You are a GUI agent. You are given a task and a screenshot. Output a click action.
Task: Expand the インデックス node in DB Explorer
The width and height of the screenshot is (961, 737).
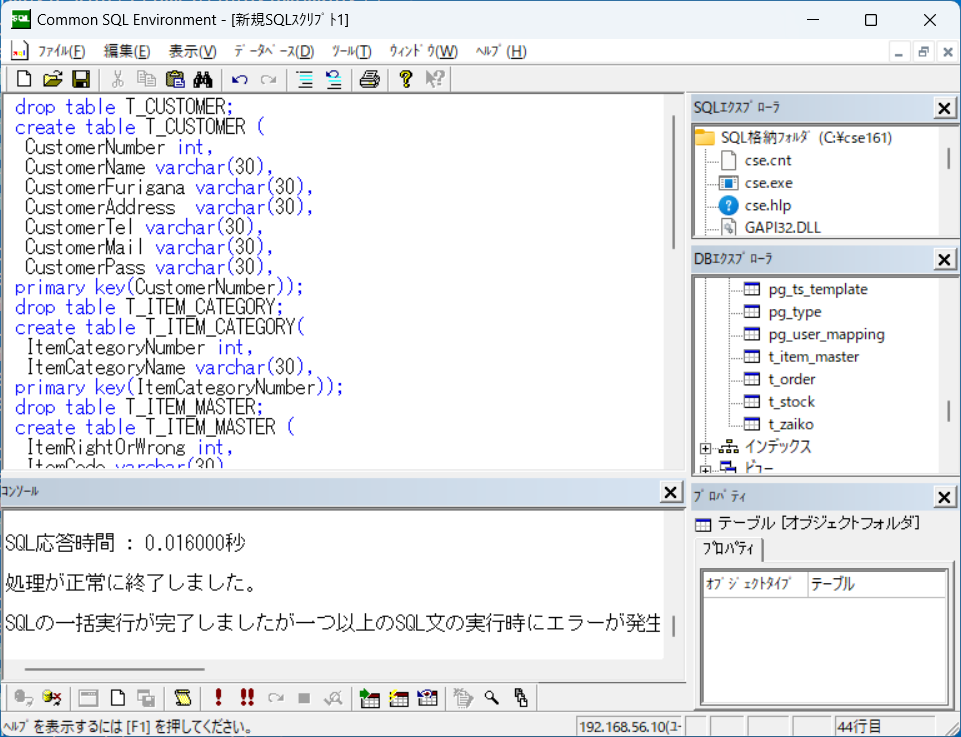(x=705, y=448)
